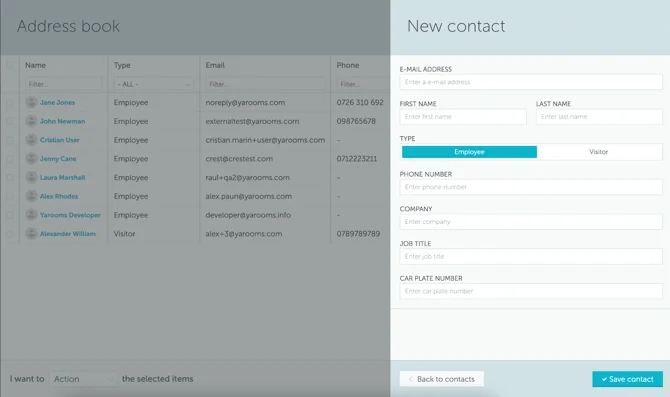Open the Action dropdown at the bottom
The image size is (670, 397).
click(83, 379)
